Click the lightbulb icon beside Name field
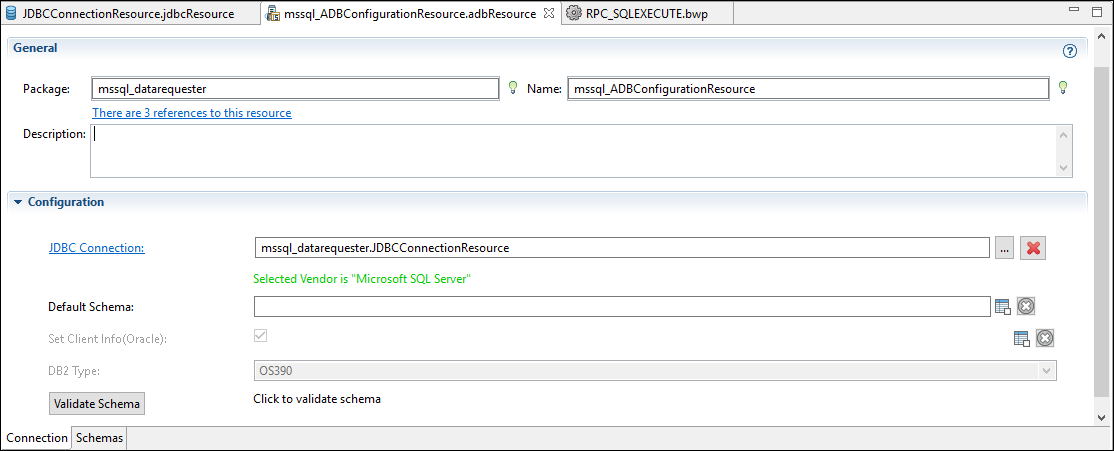Image resolution: width=1114 pixels, height=451 pixels. coord(1063,88)
